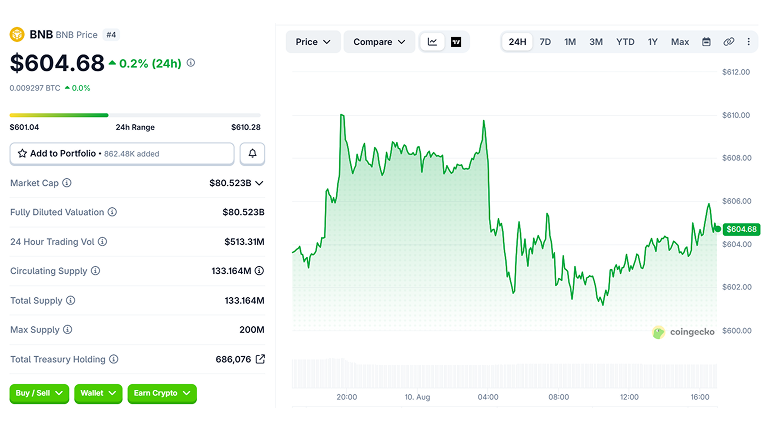Click the volume bars below the chart
The image size is (768, 432).
[504, 374]
